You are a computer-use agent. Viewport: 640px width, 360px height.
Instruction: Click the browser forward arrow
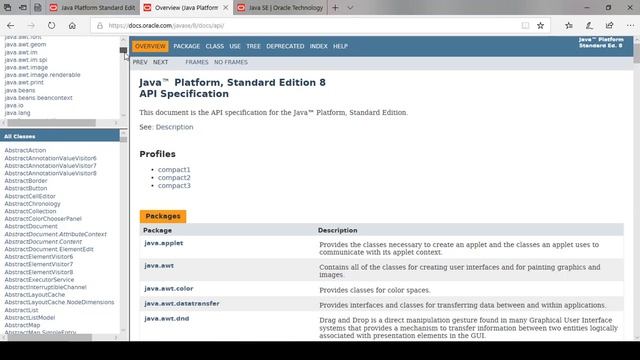click(x=31, y=26)
